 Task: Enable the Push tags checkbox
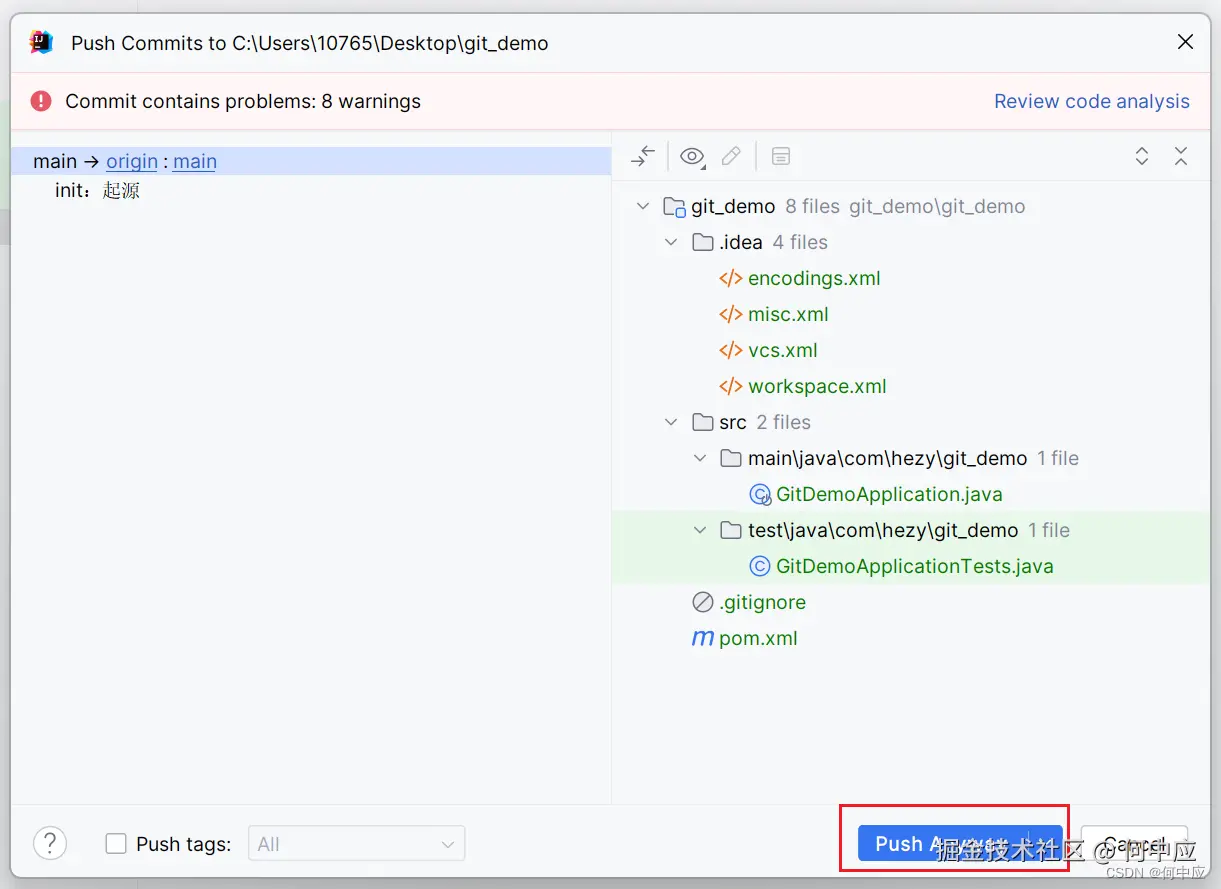coord(116,844)
